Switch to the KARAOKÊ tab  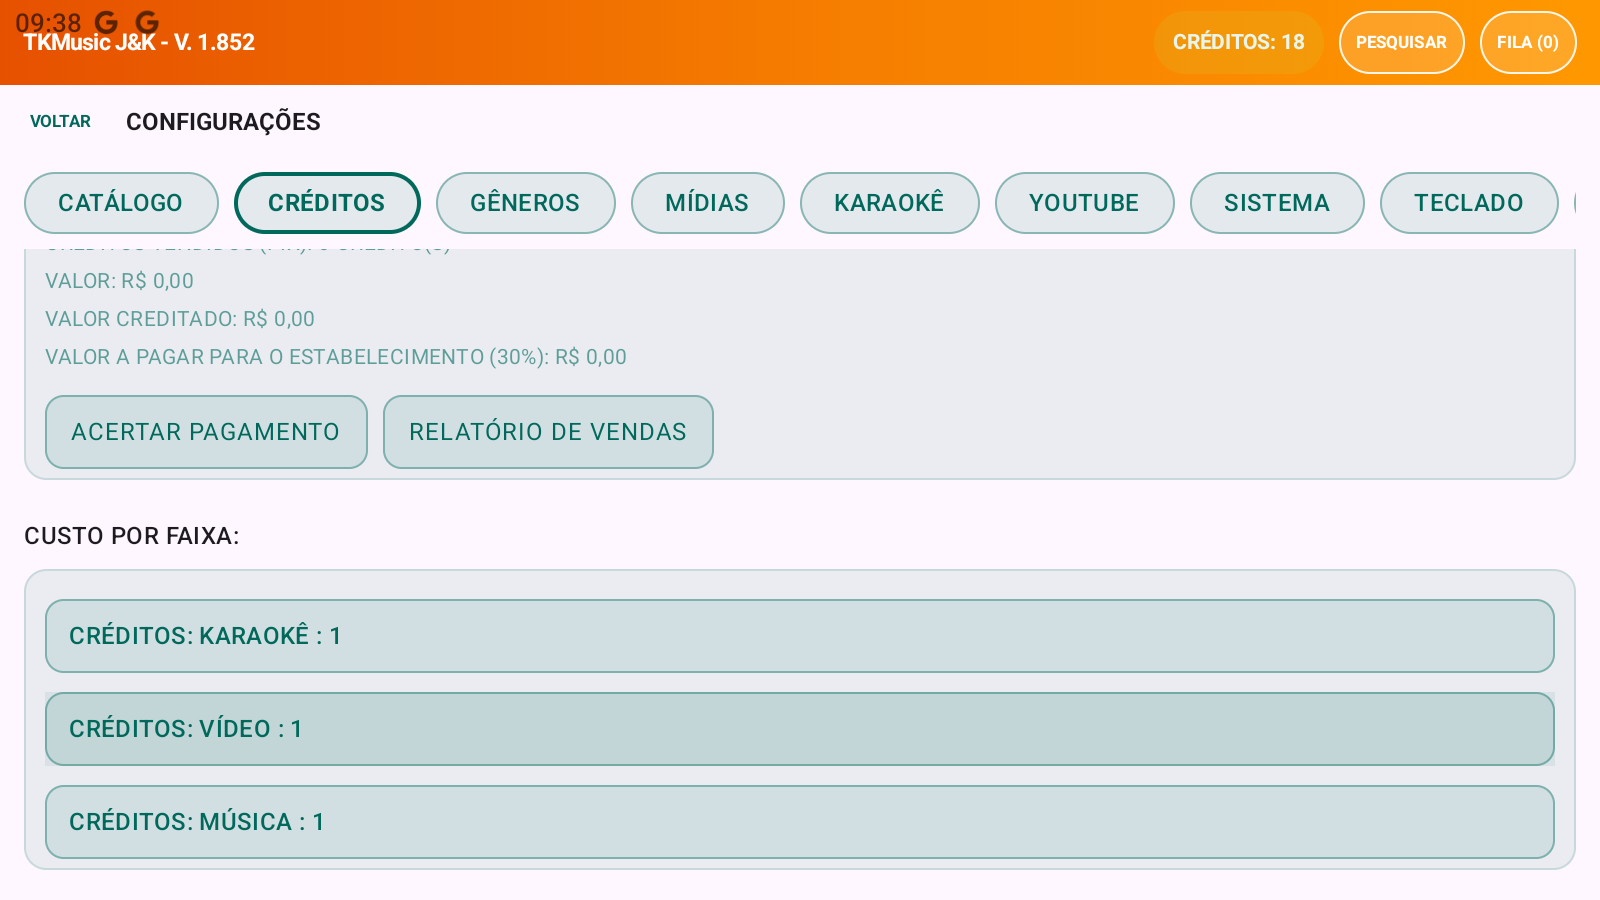[x=889, y=203]
